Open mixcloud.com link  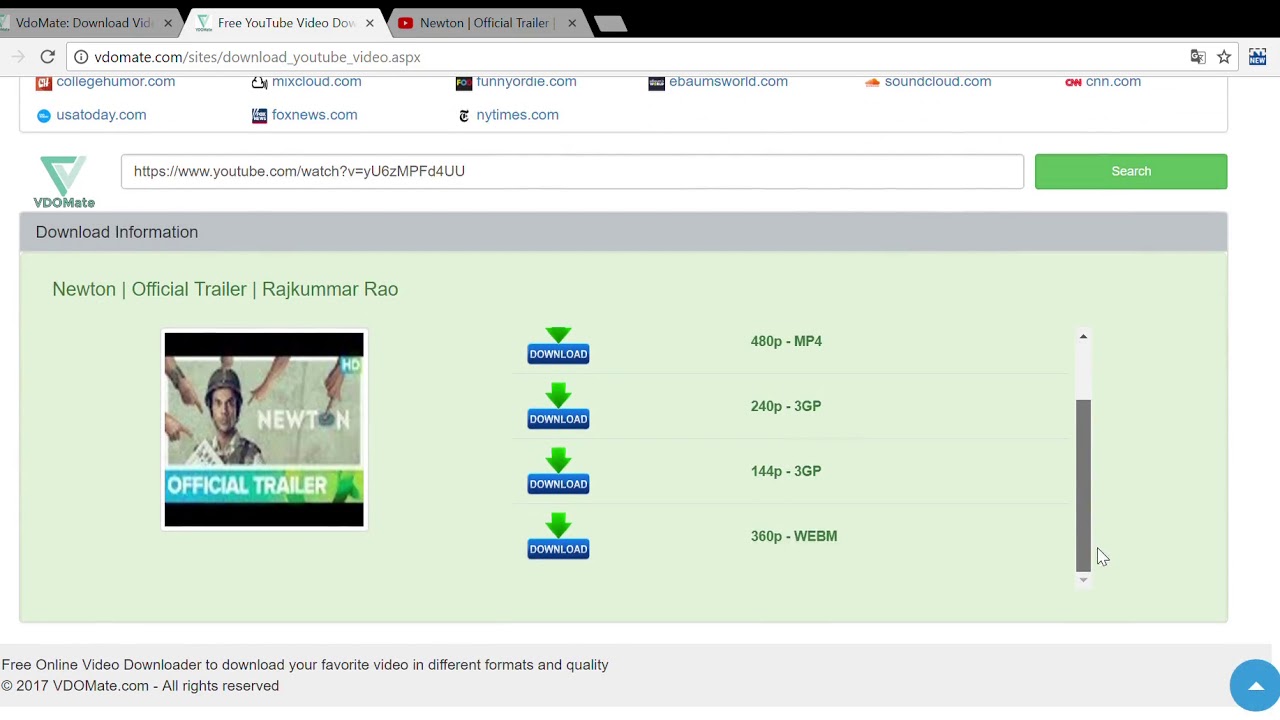pyautogui.click(x=316, y=81)
